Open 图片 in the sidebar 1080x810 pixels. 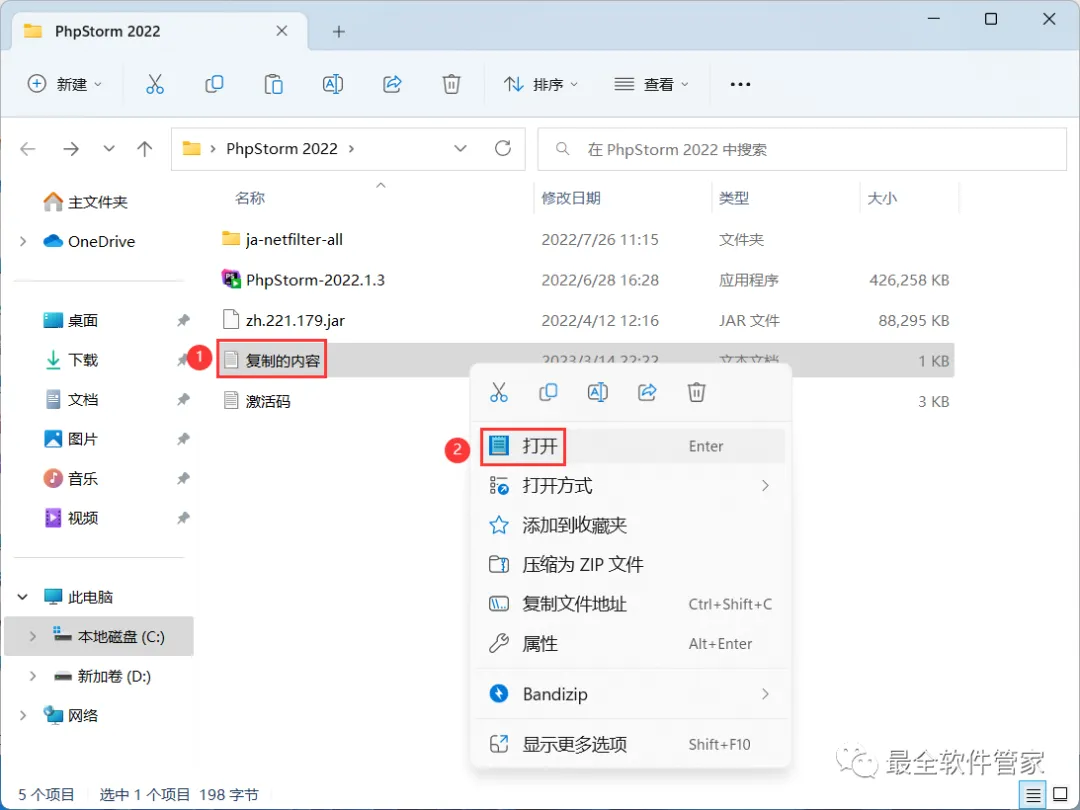(x=70, y=439)
